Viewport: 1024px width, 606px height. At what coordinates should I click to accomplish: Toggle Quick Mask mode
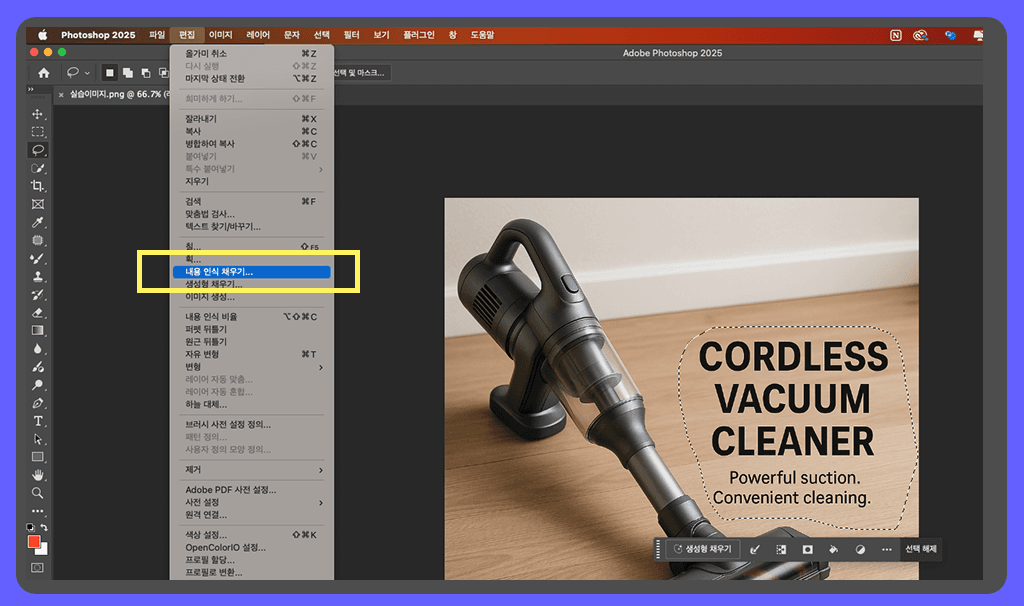[37, 567]
